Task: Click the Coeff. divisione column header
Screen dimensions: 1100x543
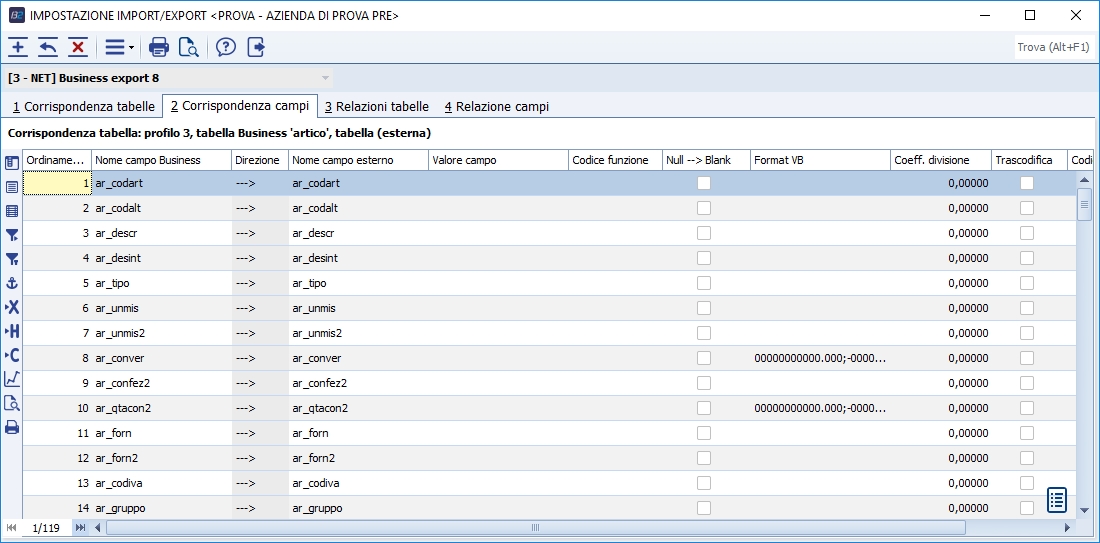Action: pyautogui.click(x=941, y=160)
